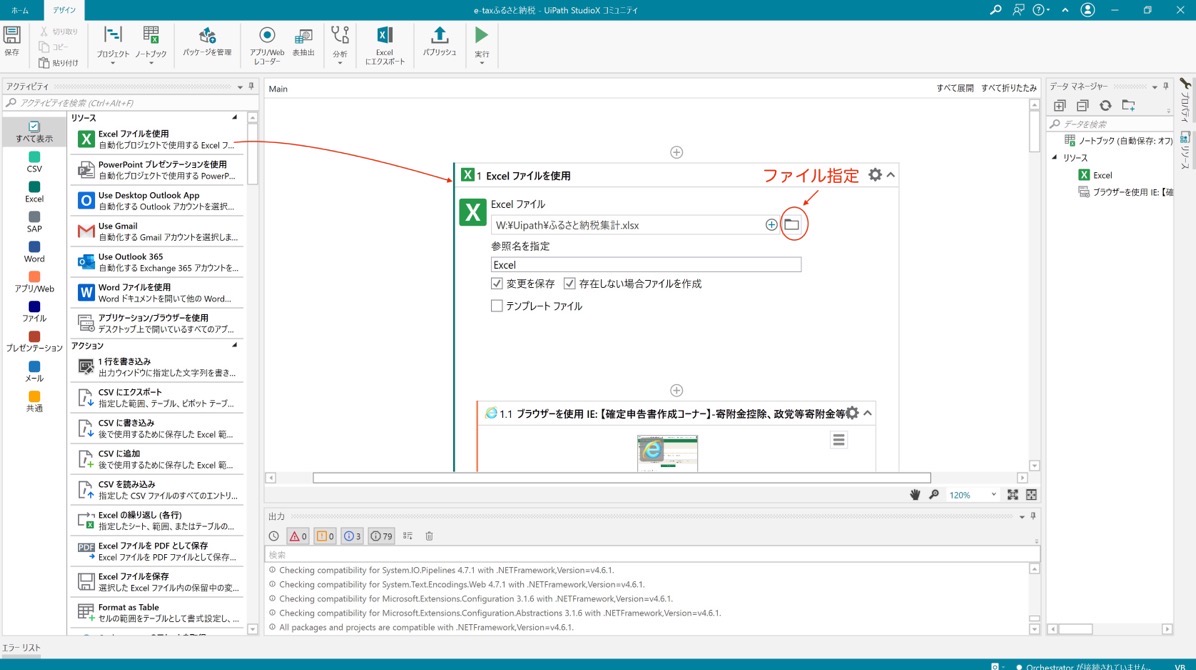This screenshot has width=1196, height=670.
Task: Click hamburger menu in browser activity
Action: 838,440
